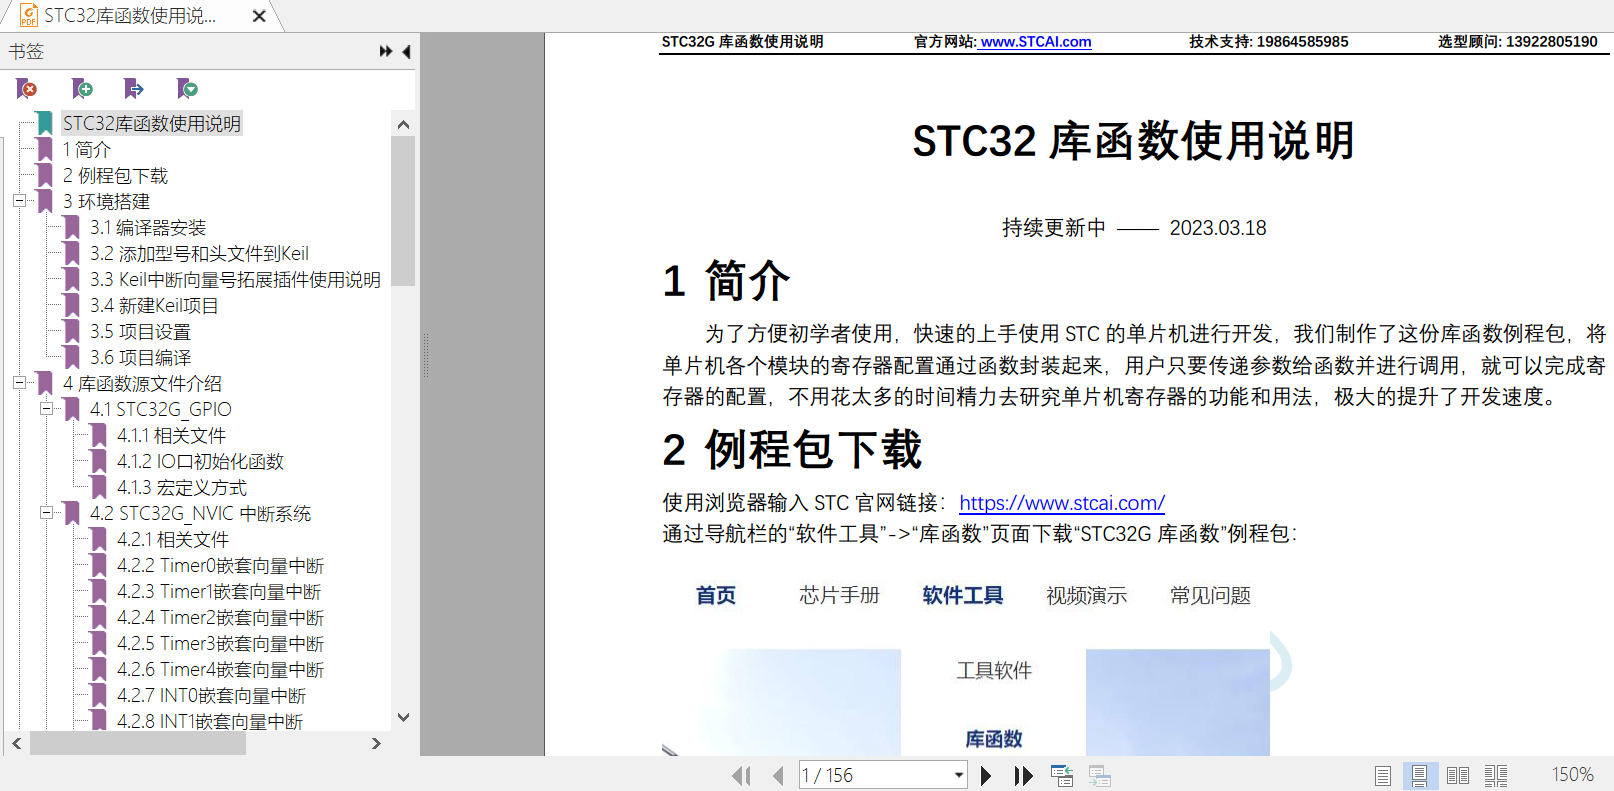This screenshot has height=791, width=1614.
Task: Open bookmark 4.1 STC32G_GPIO
Action: [160, 409]
